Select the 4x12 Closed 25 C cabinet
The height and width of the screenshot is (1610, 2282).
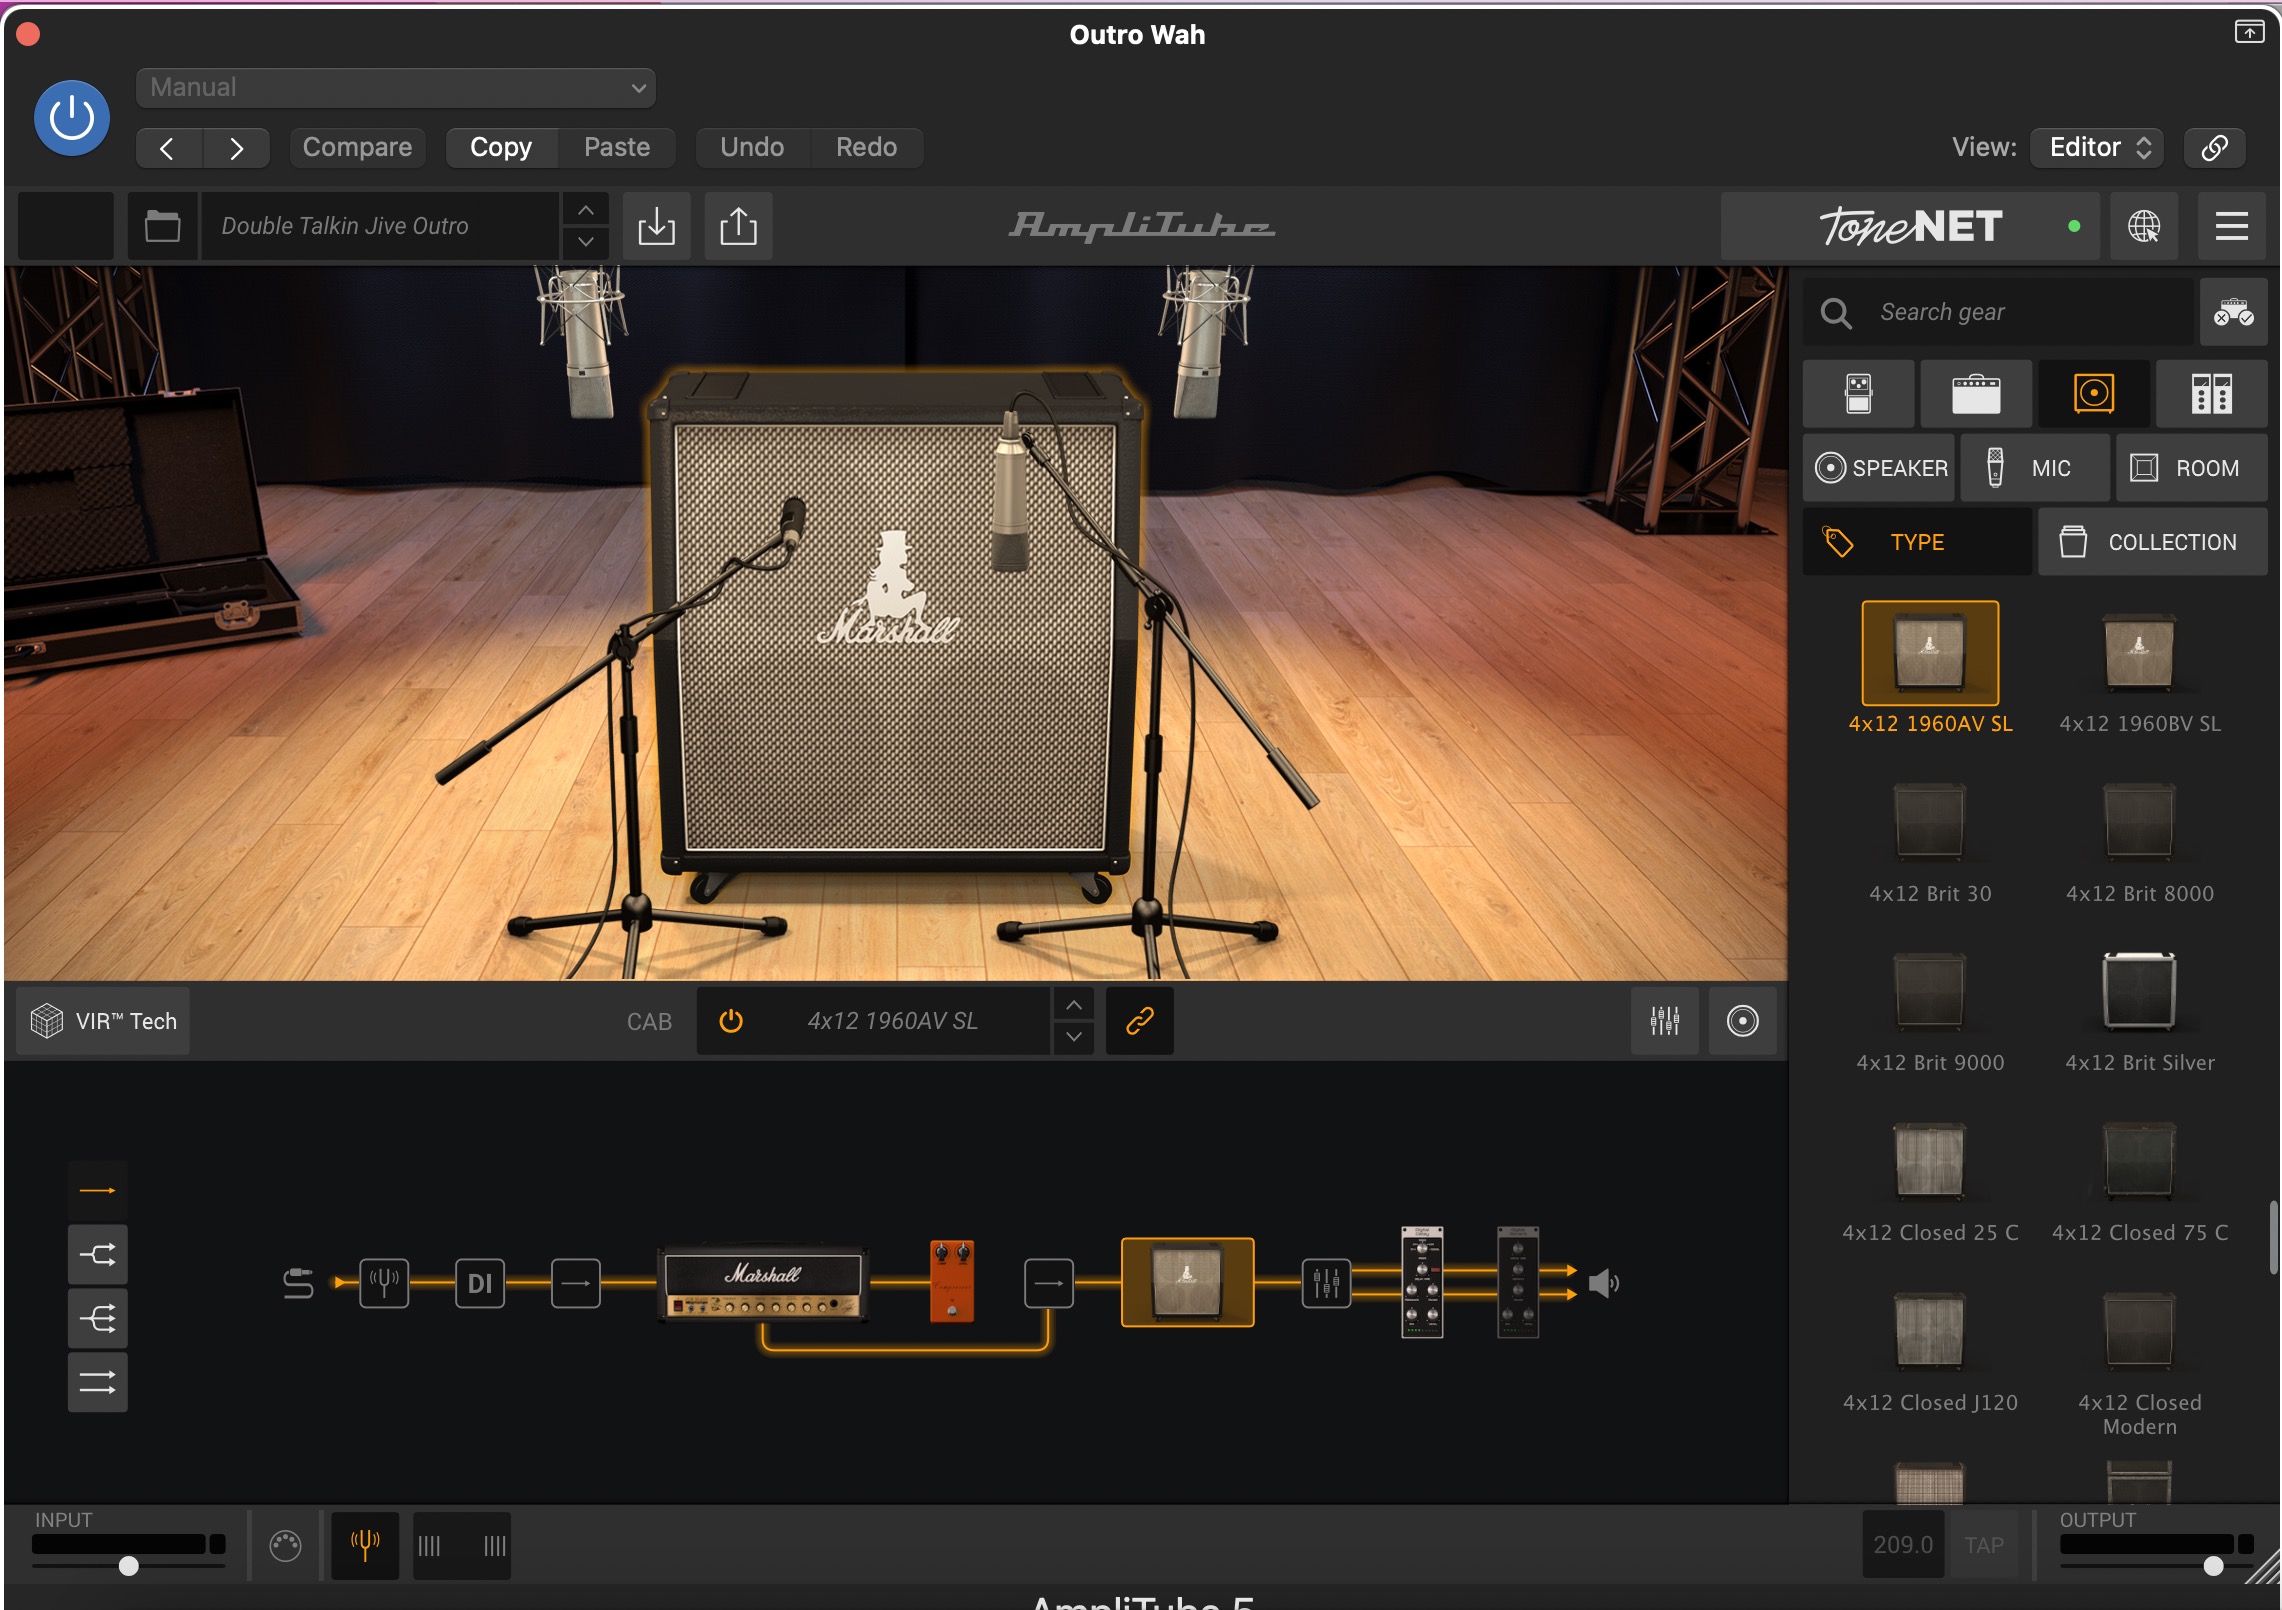(x=1930, y=1180)
